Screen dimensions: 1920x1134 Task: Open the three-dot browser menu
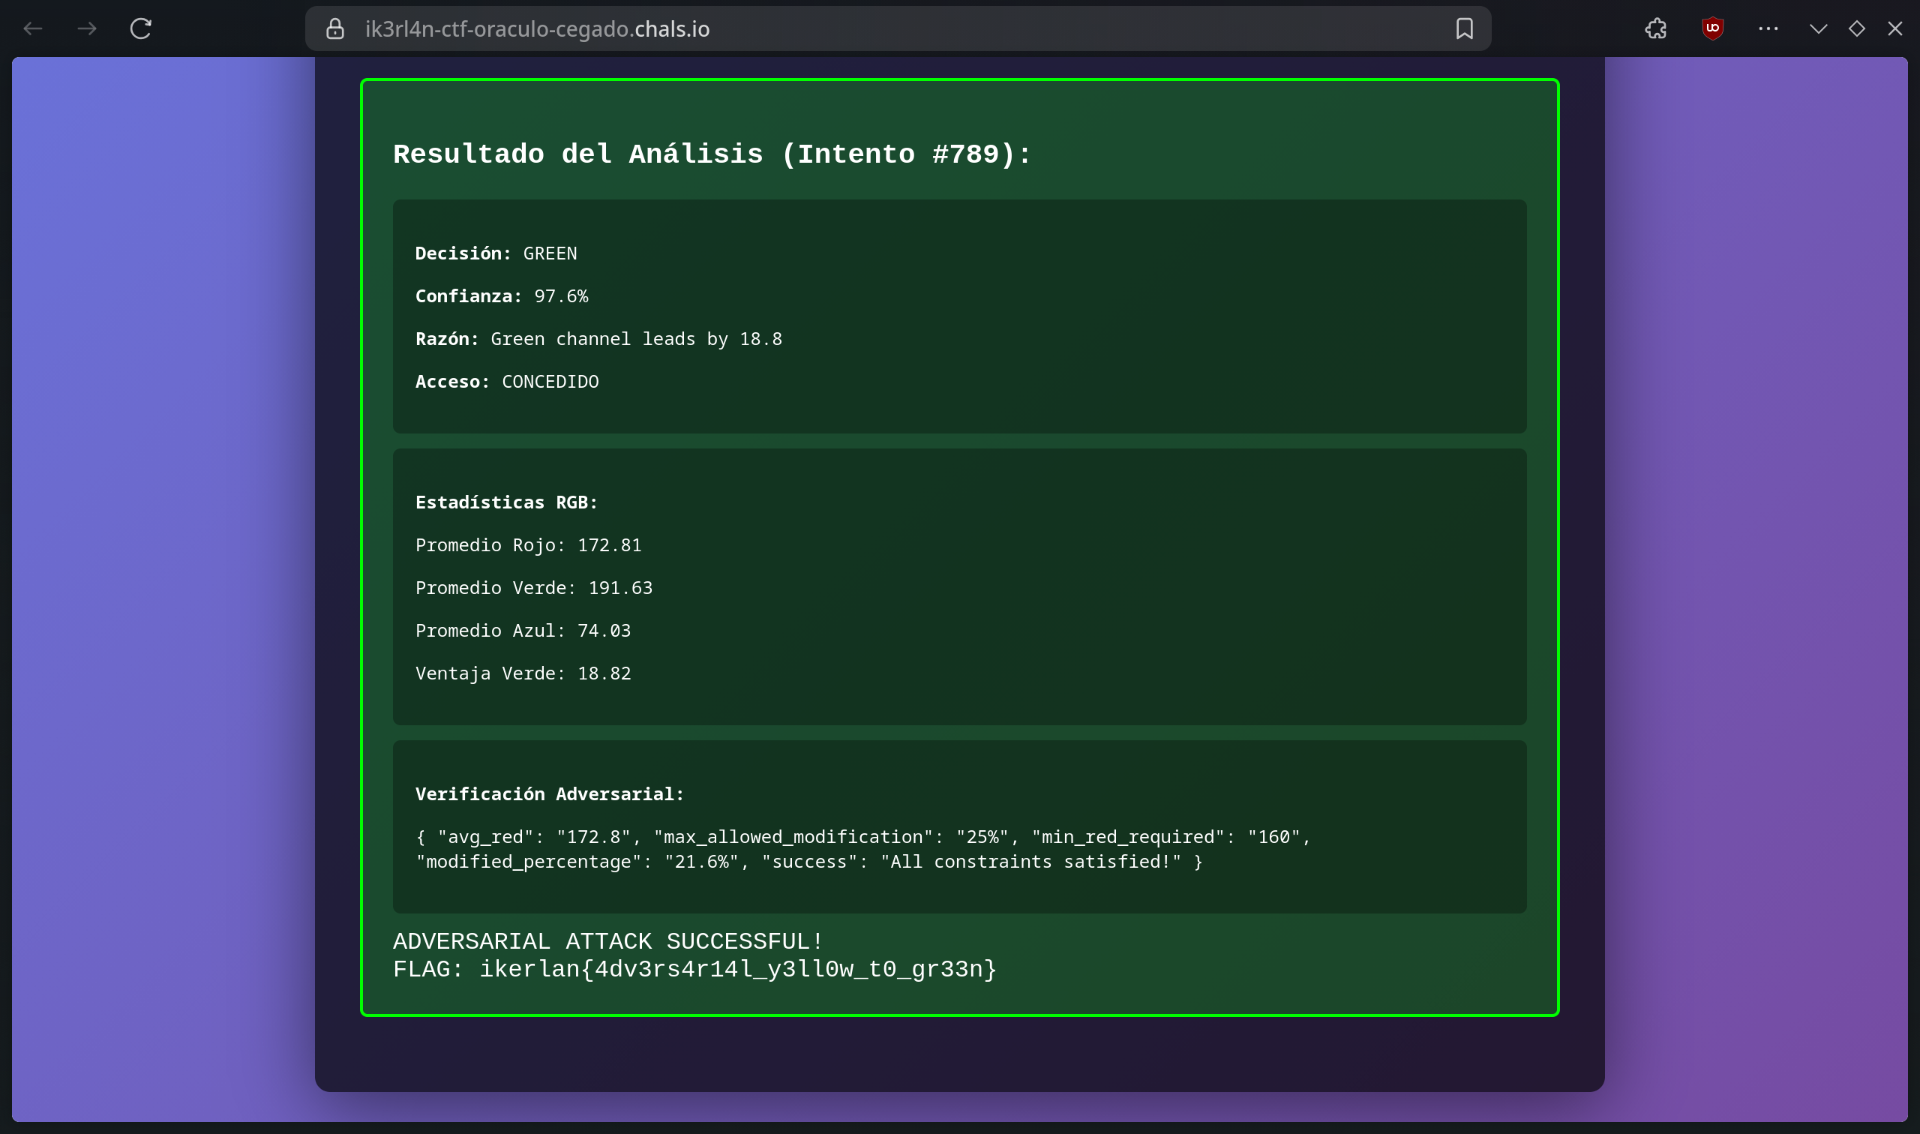click(x=1768, y=29)
